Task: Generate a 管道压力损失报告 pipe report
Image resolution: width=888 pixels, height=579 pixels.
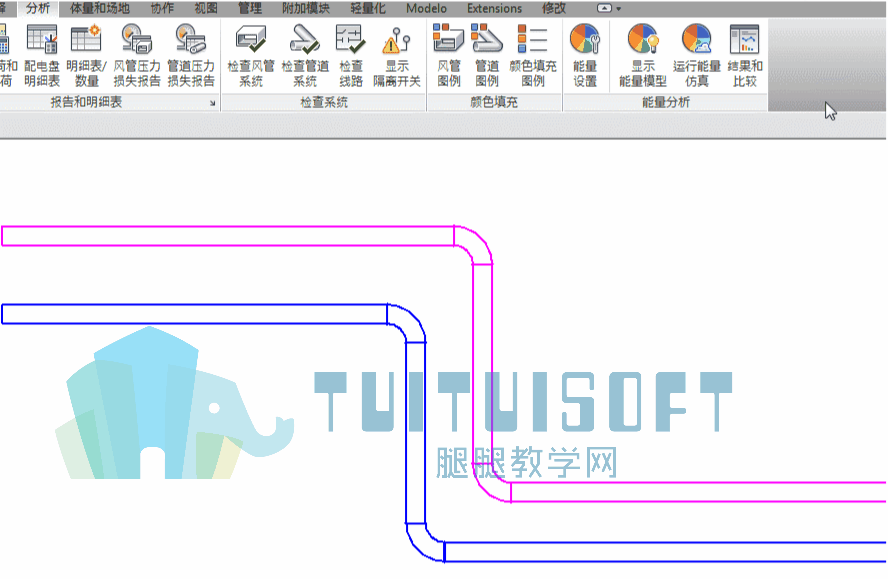Action: pos(191,56)
